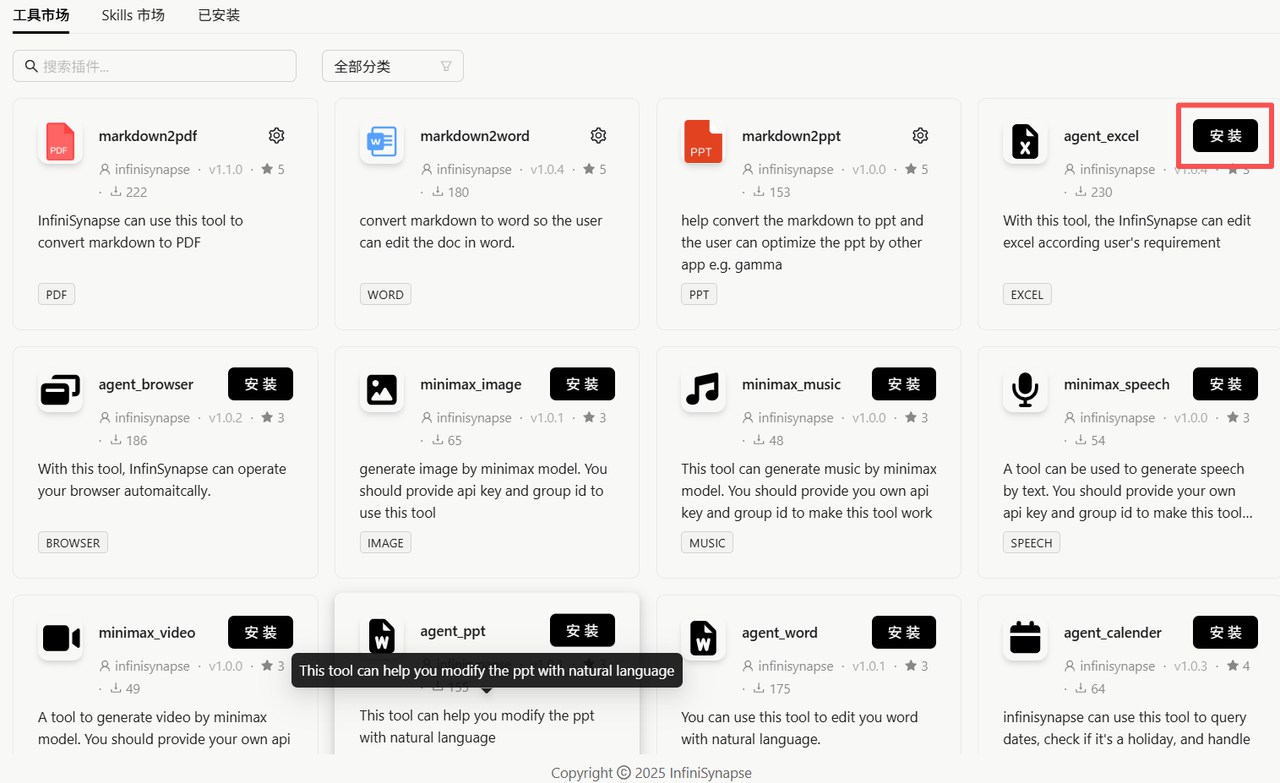Install the agent_excel tool
This screenshot has height=783, width=1280.
coord(1225,136)
